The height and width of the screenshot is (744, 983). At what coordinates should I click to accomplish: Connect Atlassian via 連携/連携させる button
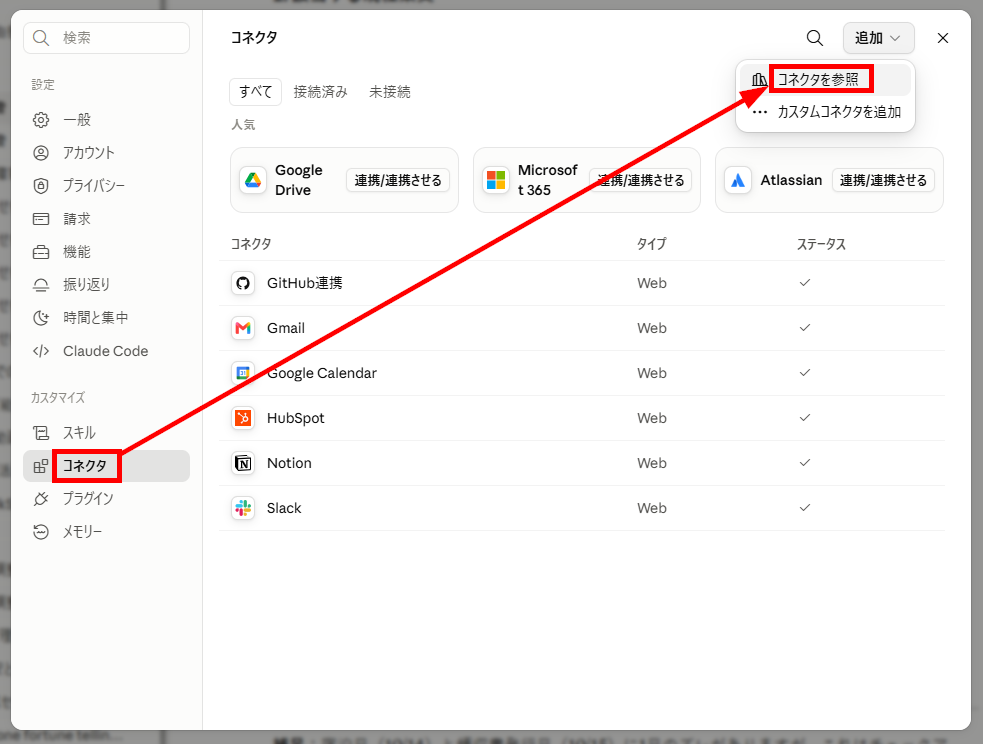click(883, 181)
